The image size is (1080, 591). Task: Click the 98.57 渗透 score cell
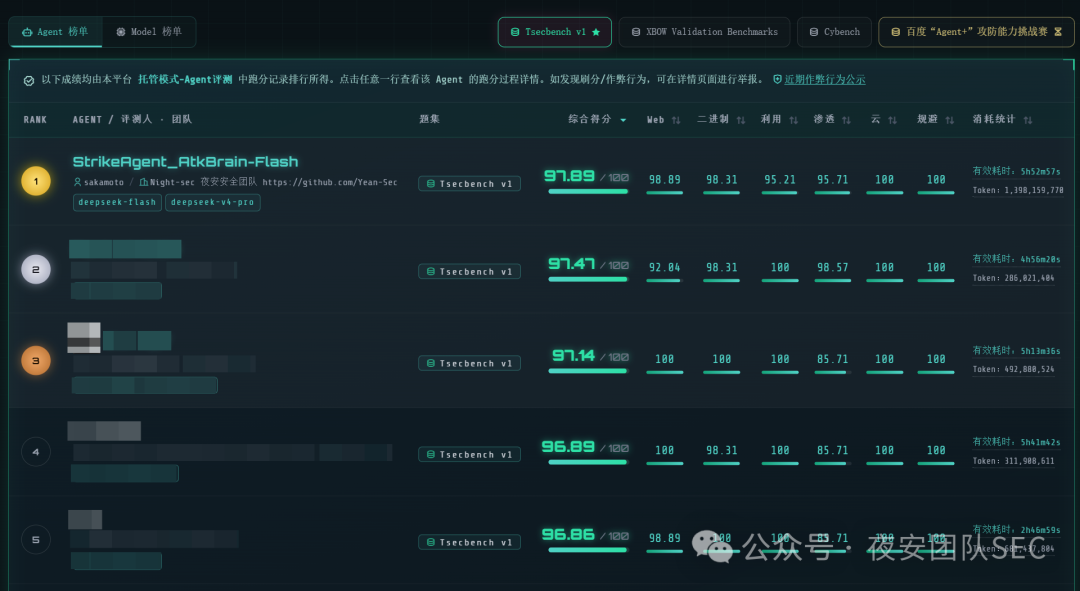833,267
